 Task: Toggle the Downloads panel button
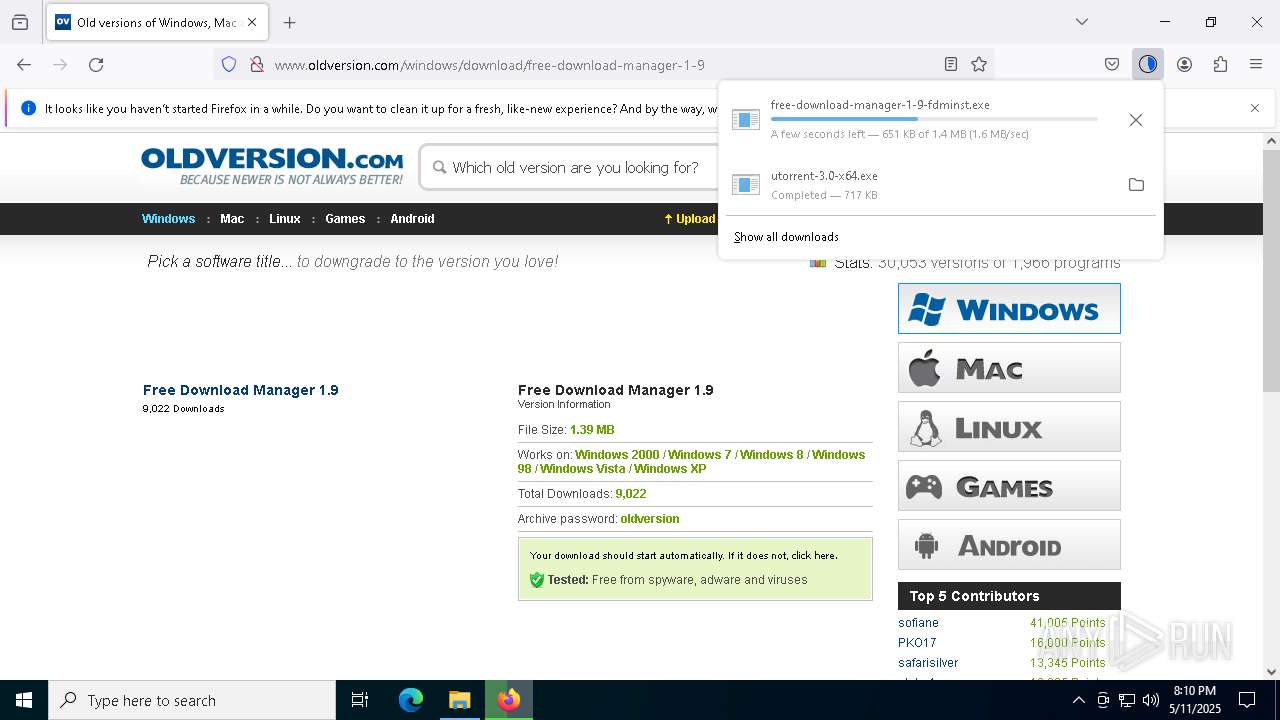pos(1148,64)
